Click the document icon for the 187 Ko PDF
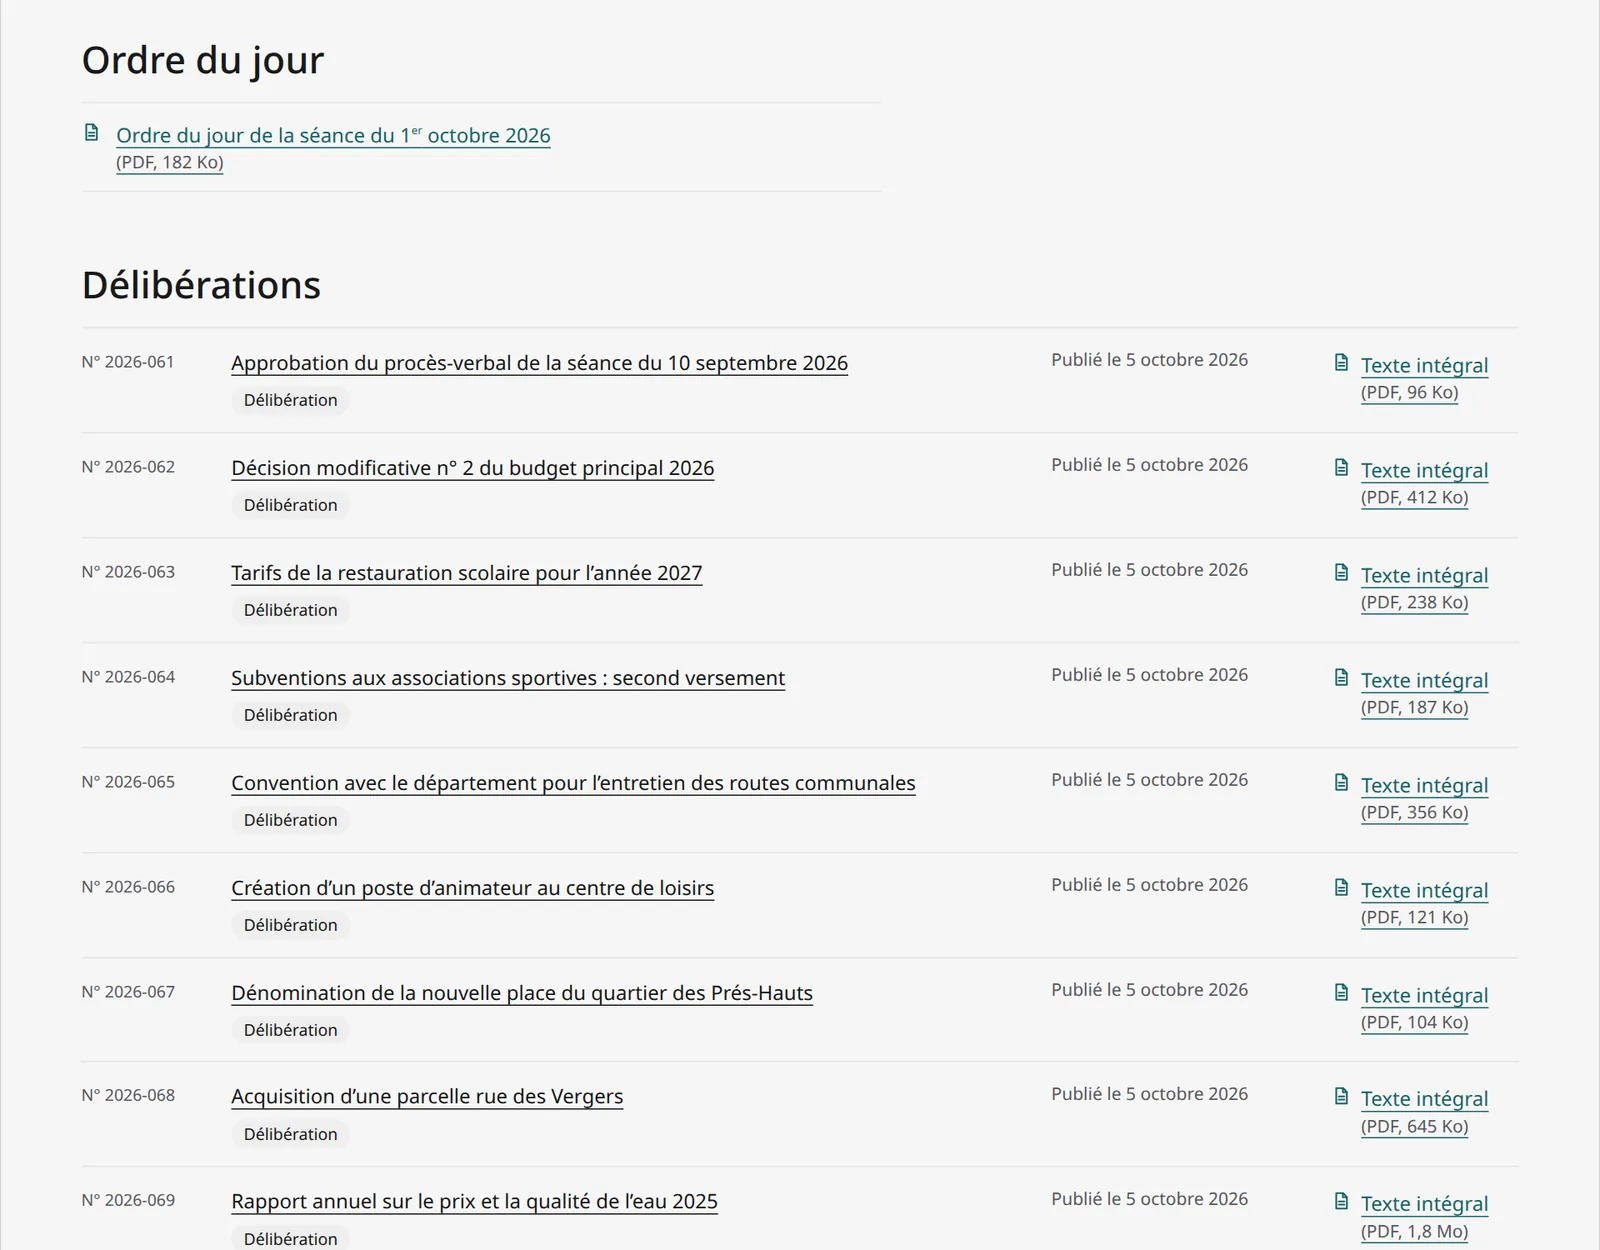Viewport: 1600px width, 1250px height. click(1341, 677)
